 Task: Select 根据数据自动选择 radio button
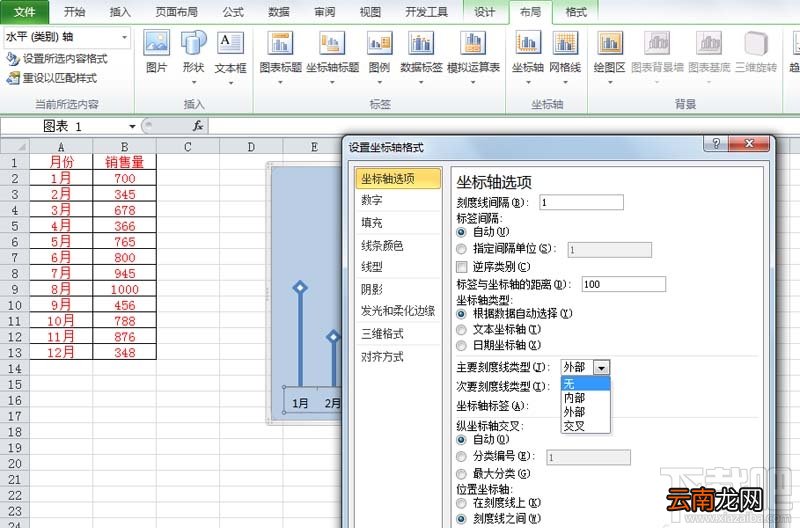click(x=461, y=314)
